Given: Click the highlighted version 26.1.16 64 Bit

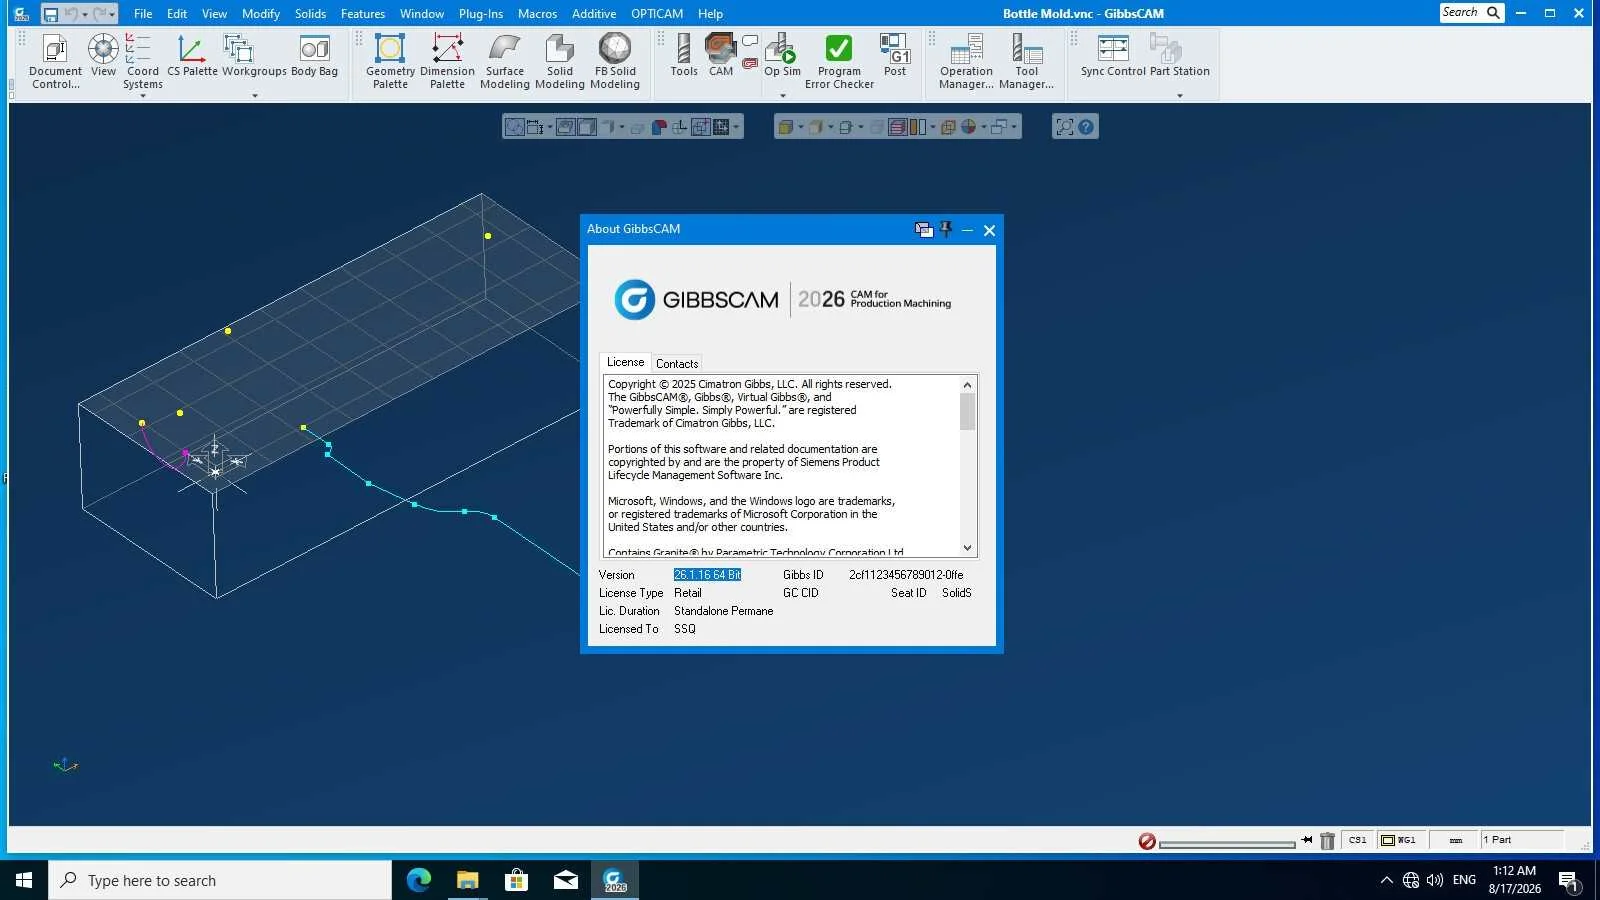Looking at the screenshot, I should click(x=707, y=575).
